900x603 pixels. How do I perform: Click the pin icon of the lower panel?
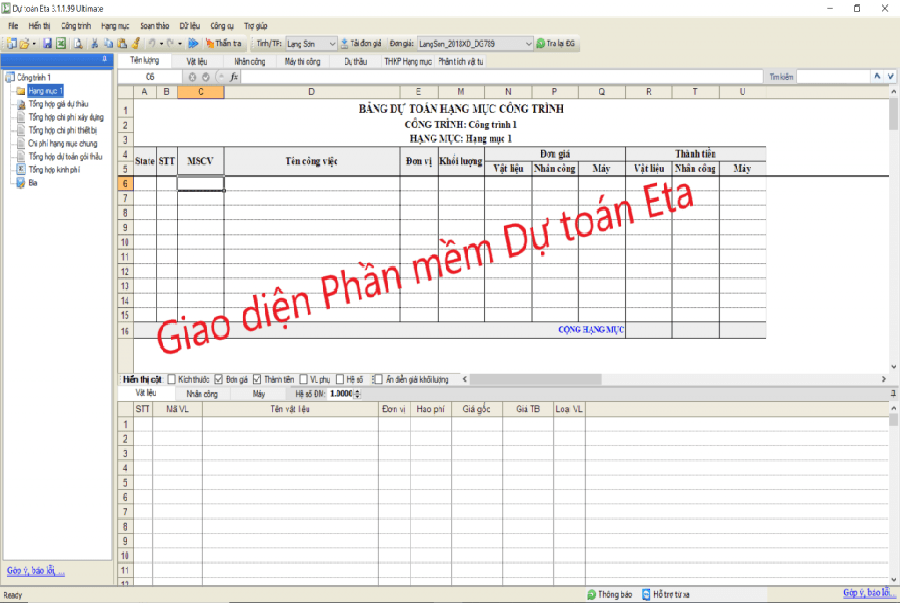click(893, 394)
